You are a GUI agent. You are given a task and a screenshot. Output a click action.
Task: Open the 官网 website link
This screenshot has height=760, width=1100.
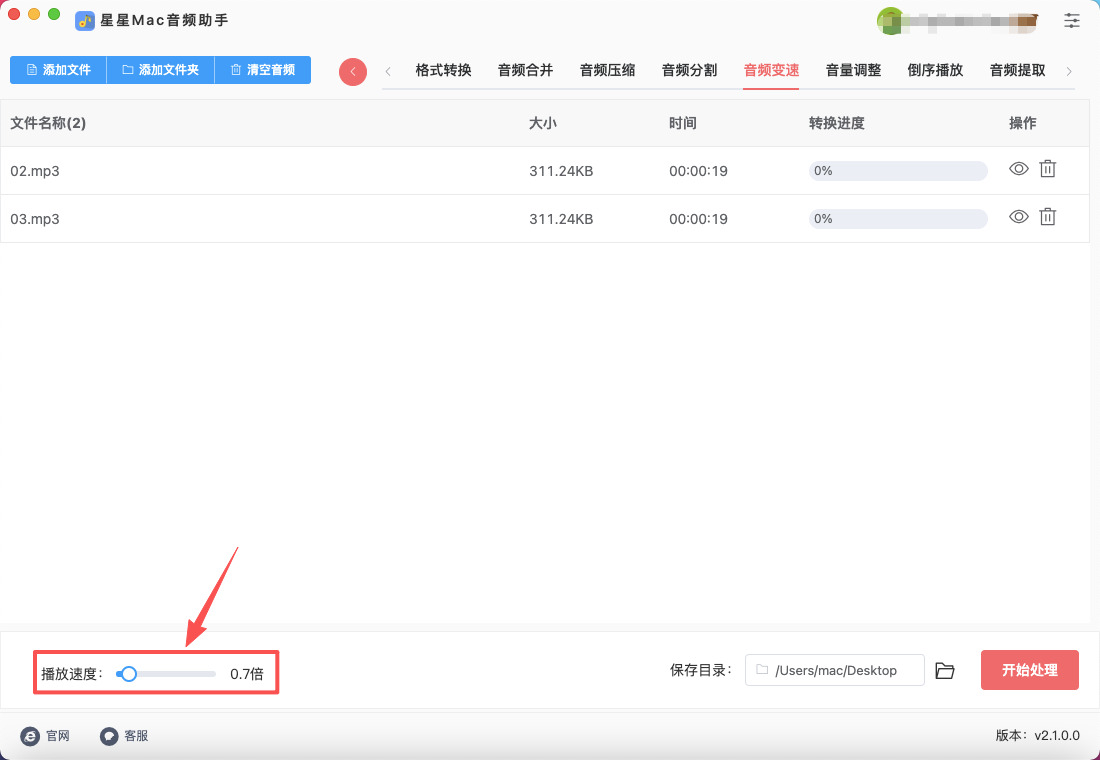(x=46, y=736)
